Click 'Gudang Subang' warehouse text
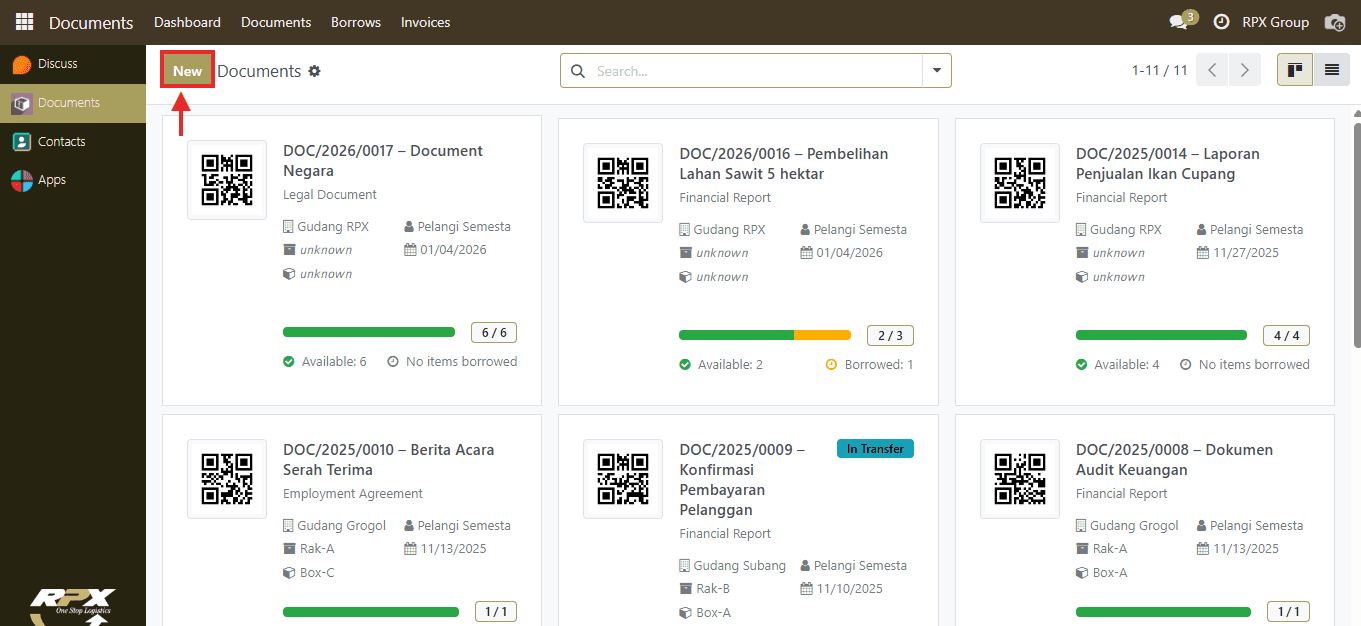The height and width of the screenshot is (626, 1361). pos(740,566)
